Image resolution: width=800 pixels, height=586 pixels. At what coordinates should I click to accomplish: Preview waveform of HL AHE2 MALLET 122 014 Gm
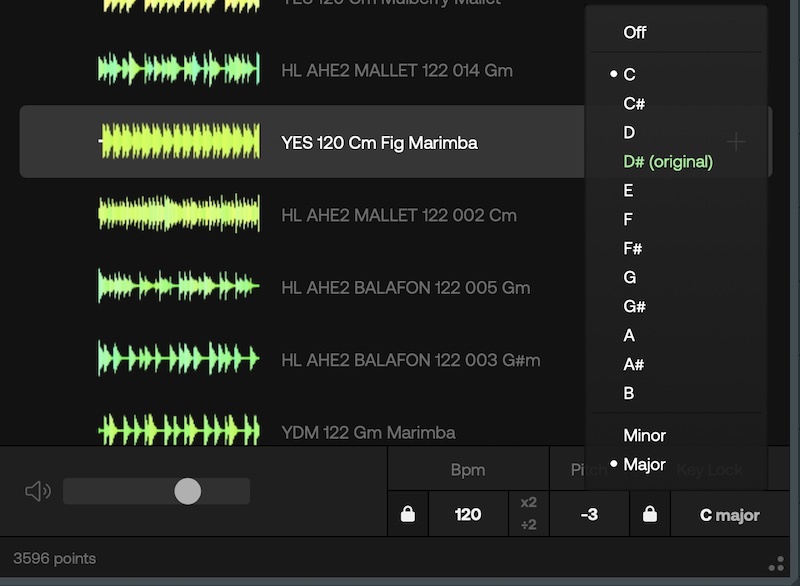(x=179, y=70)
